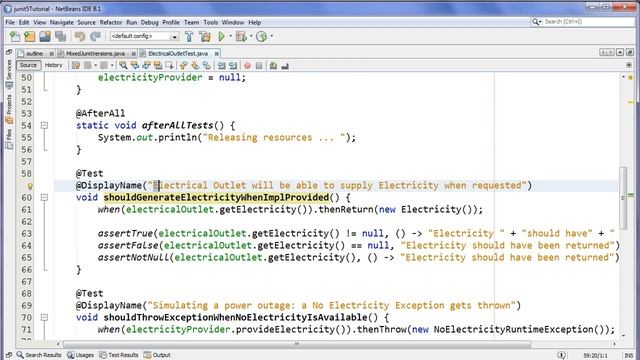Toggle INS insert mode indicator
This screenshot has height=360, width=640.
629,356
